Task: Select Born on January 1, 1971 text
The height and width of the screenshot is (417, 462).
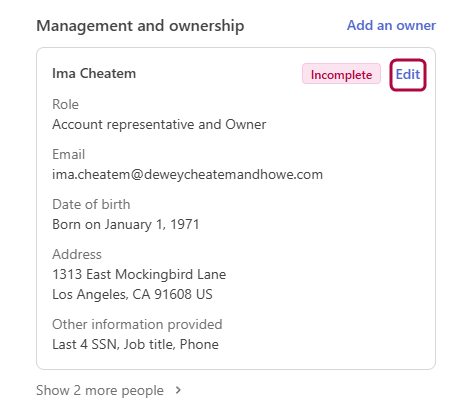Action: tap(126, 225)
